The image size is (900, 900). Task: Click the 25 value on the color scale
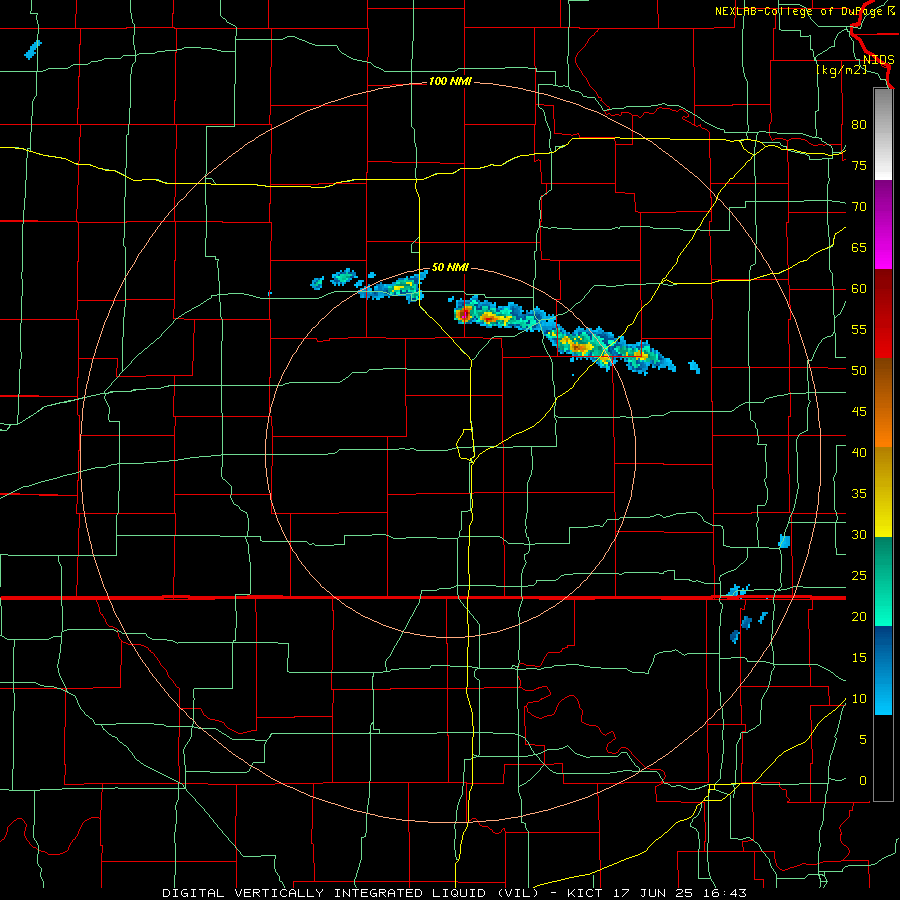[x=859, y=576]
